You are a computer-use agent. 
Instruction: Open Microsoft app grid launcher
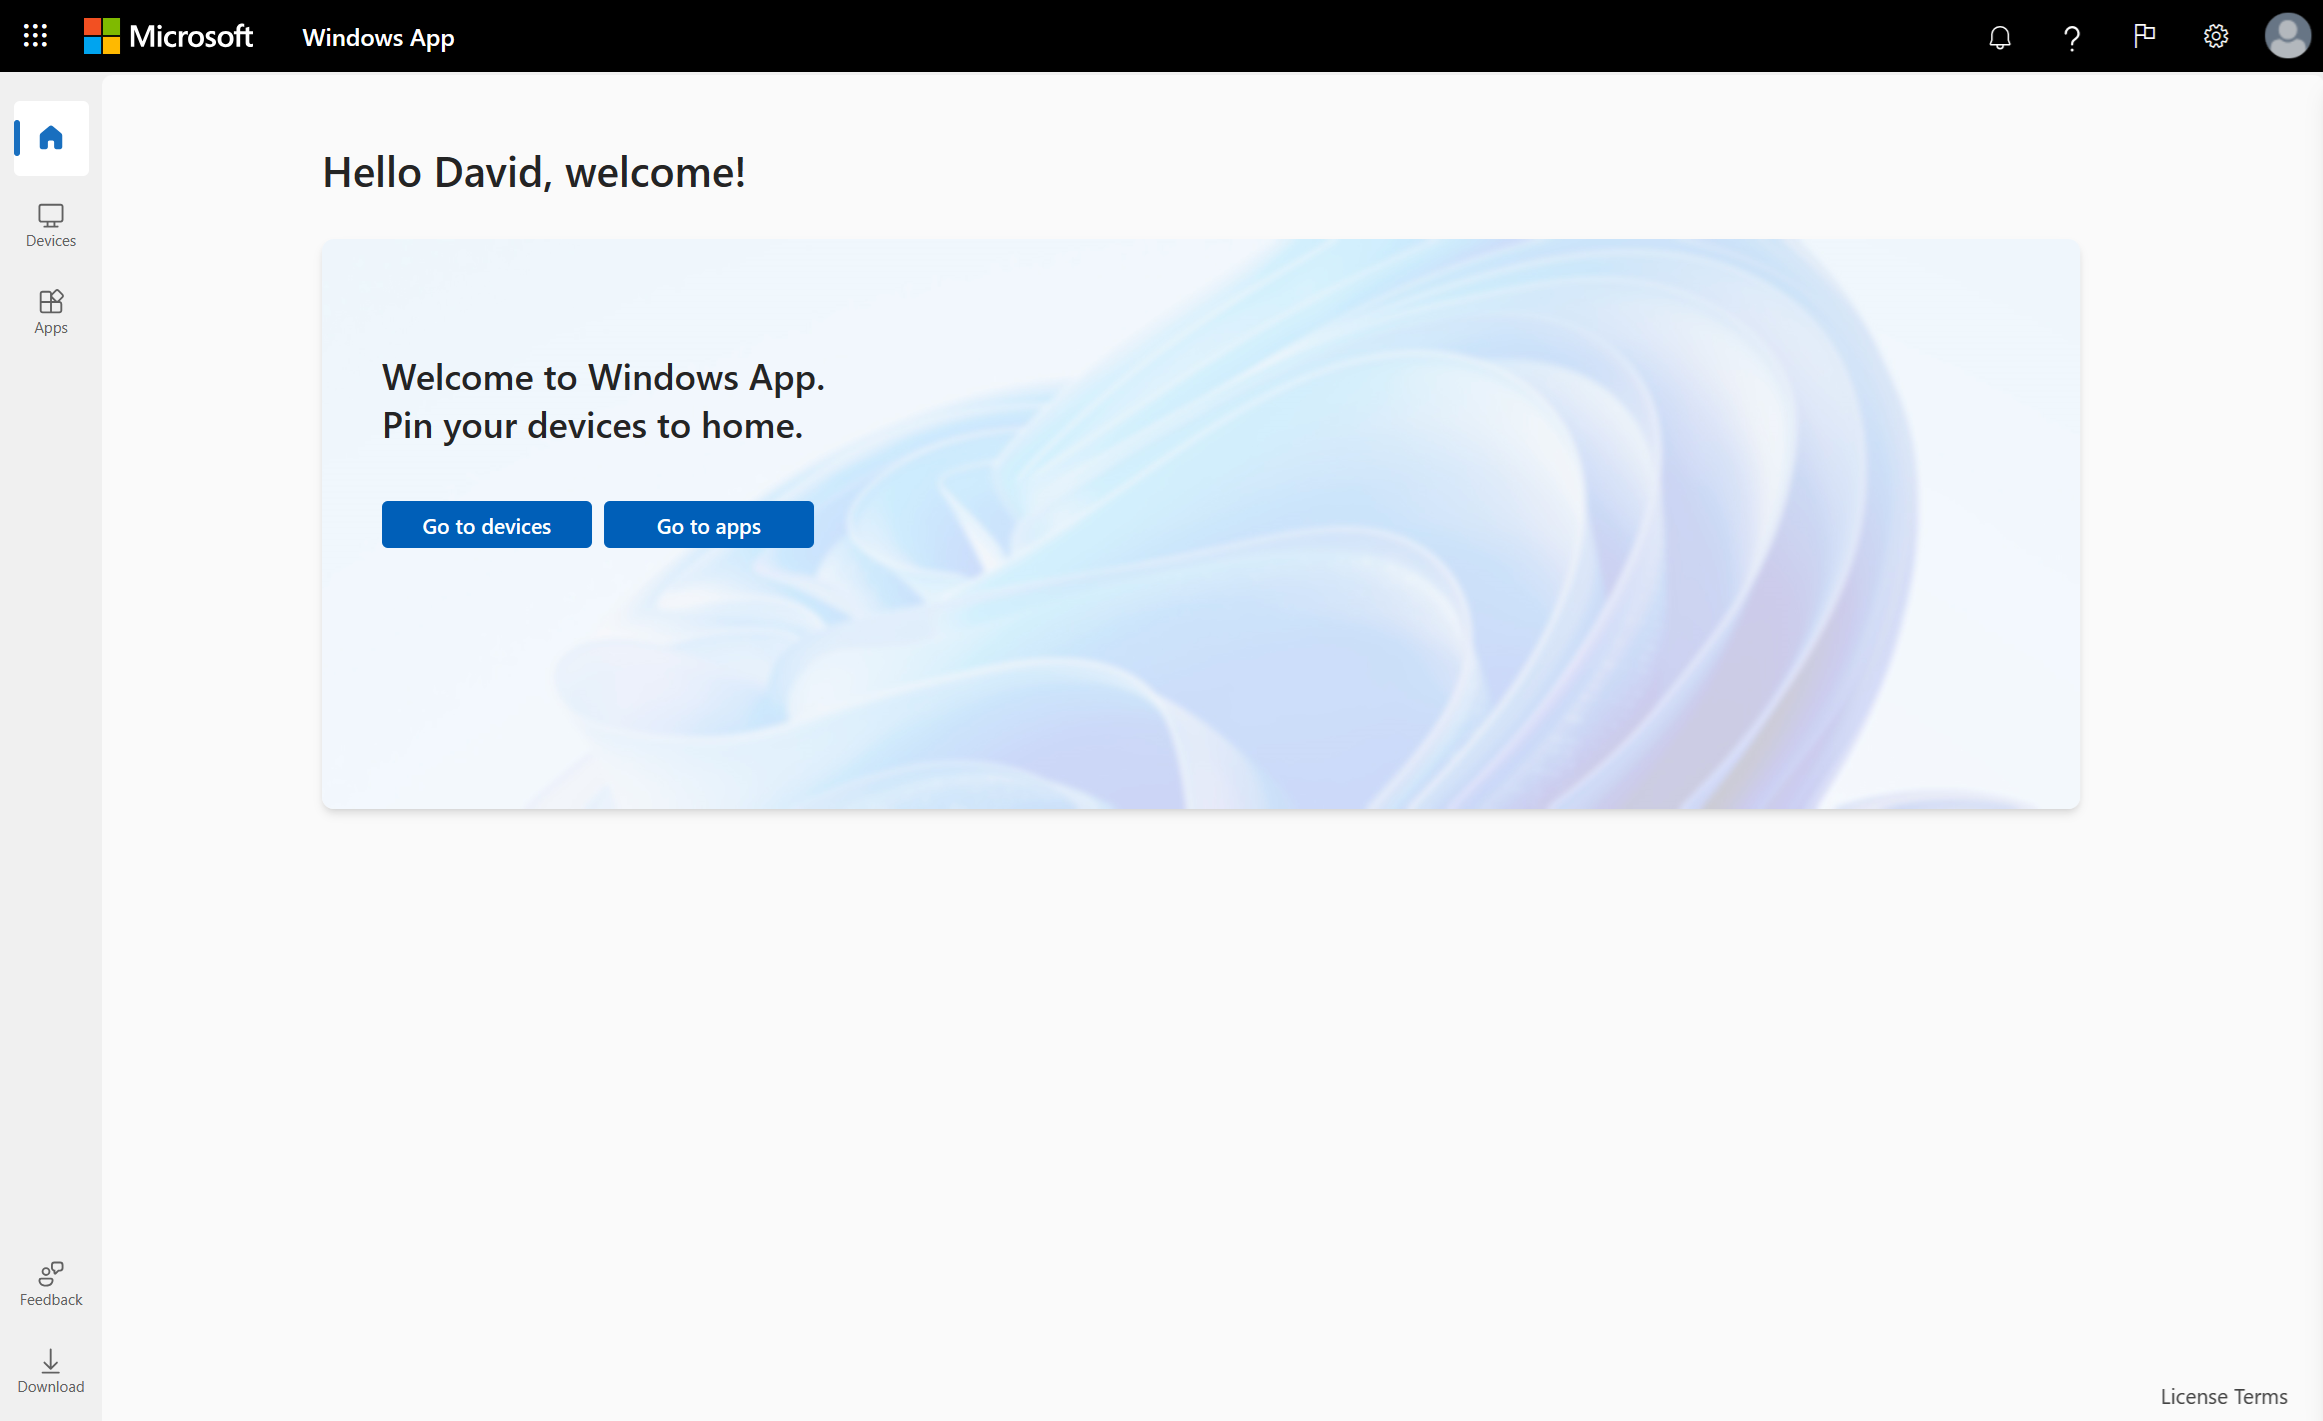point(35,35)
